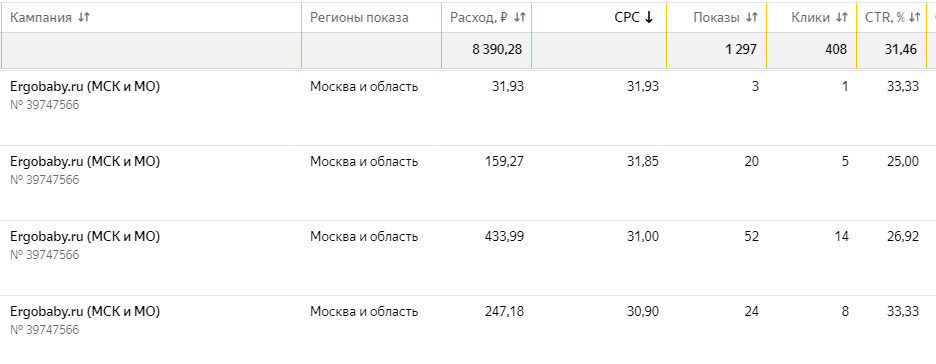Open Ergobaby.ru campaign in the 31,00 CPC row

tap(85, 237)
